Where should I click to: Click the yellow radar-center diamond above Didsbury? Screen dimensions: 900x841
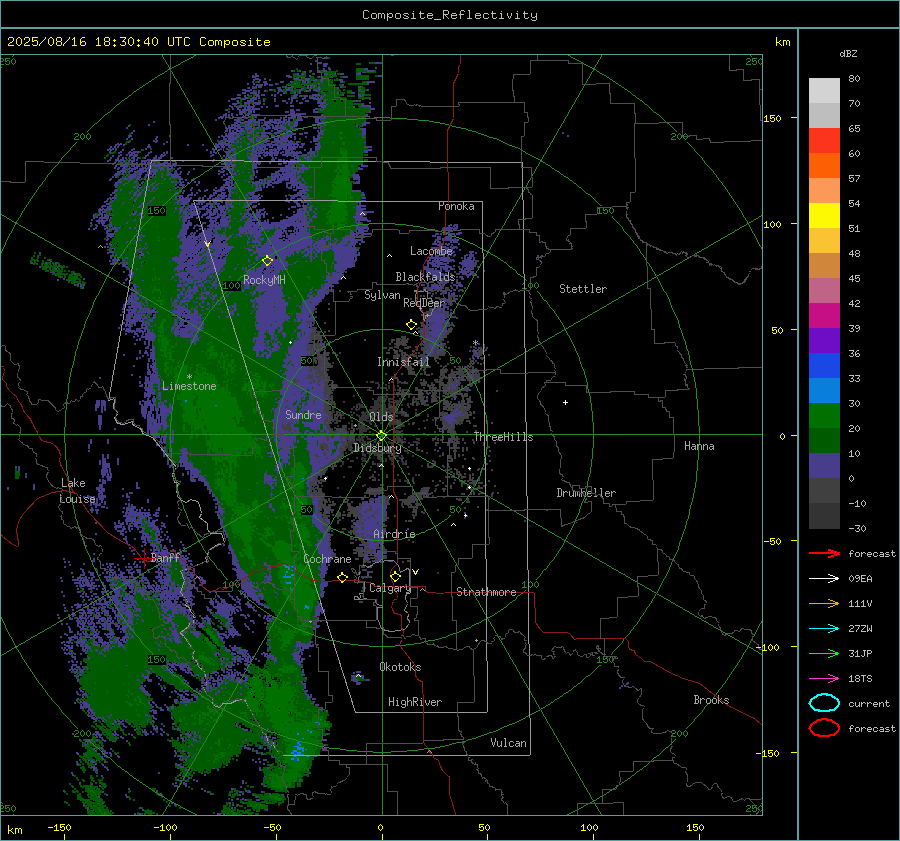(x=381, y=436)
